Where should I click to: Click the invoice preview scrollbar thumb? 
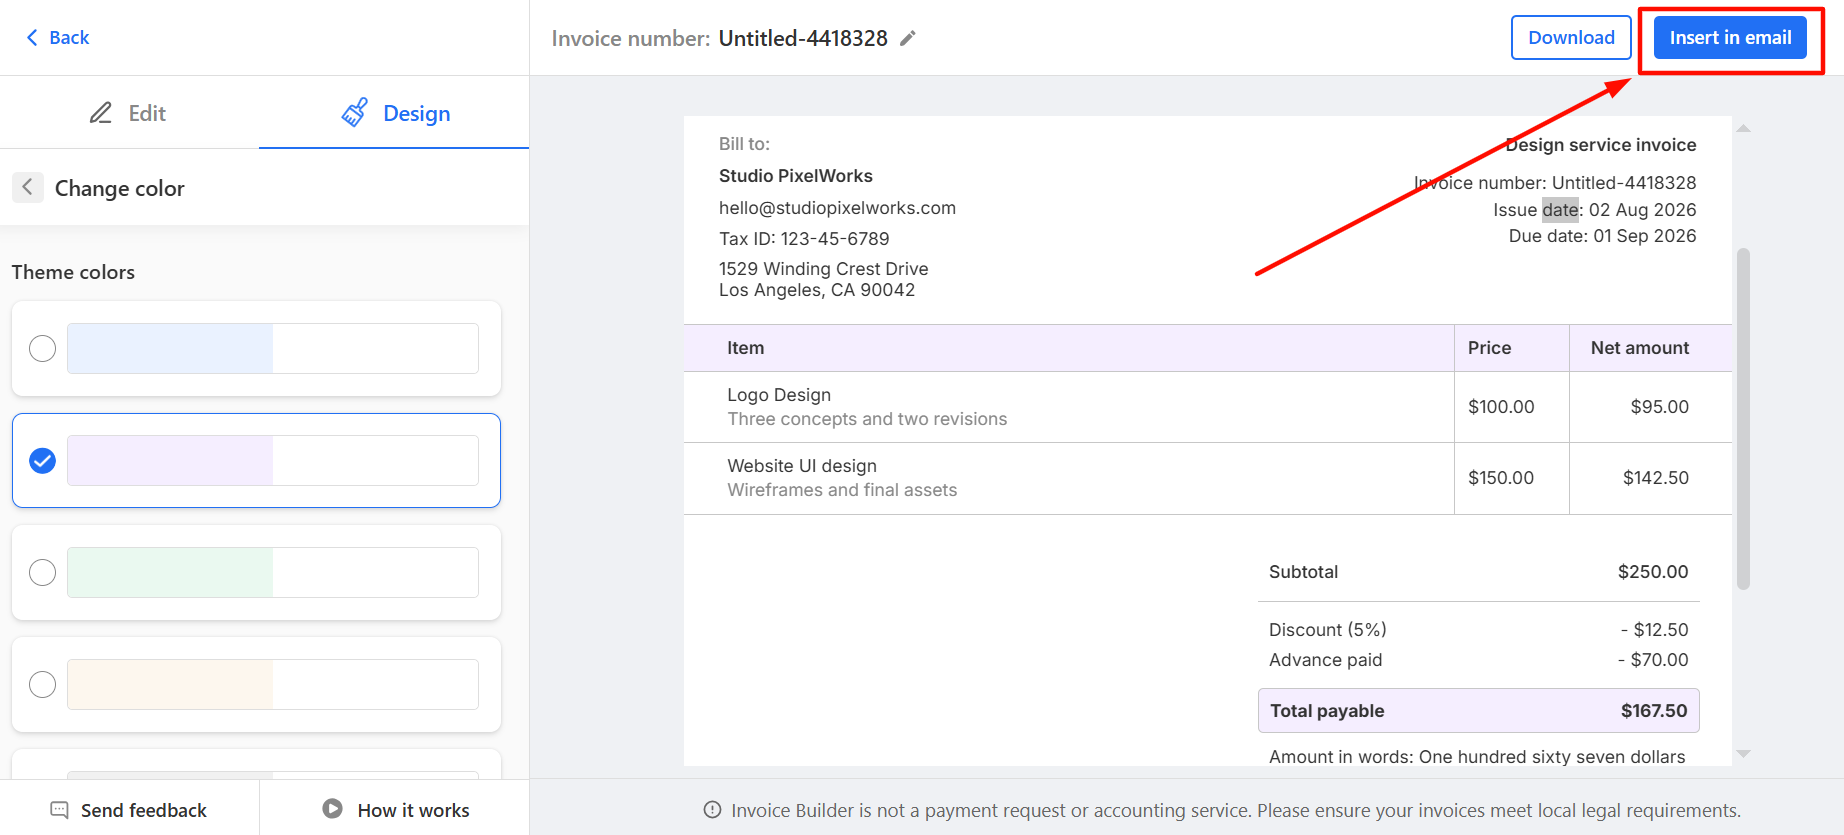[x=1743, y=418]
